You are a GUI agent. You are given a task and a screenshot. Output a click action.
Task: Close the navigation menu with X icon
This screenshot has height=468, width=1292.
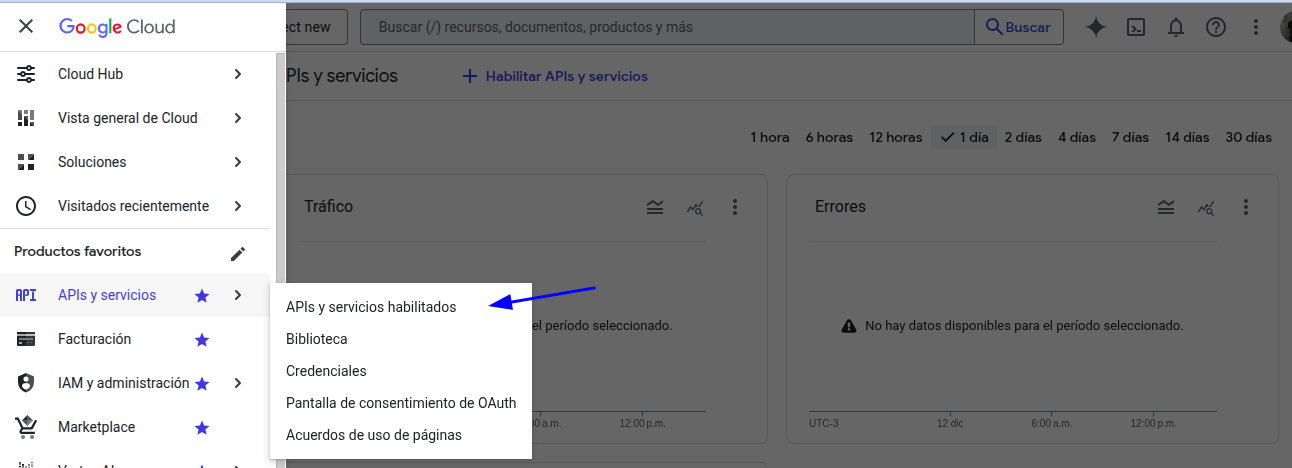pos(26,27)
